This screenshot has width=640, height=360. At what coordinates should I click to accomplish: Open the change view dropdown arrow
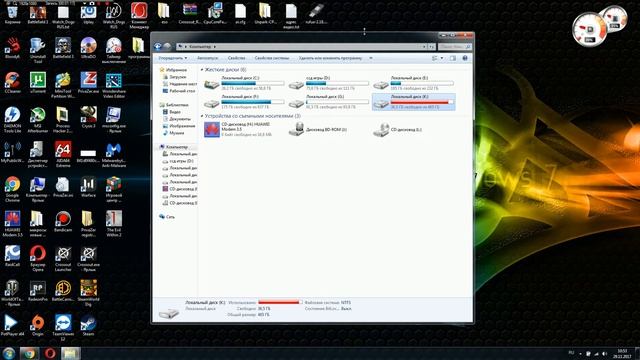(442, 58)
